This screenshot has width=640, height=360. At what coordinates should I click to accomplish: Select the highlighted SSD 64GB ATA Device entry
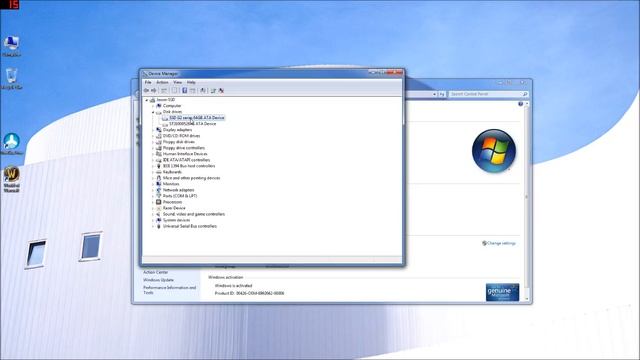point(197,118)
